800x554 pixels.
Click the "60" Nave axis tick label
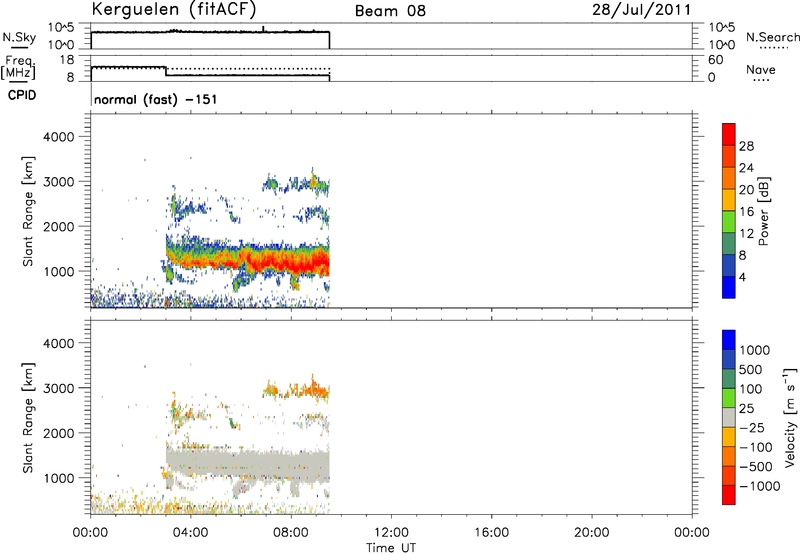coord(715,60)
